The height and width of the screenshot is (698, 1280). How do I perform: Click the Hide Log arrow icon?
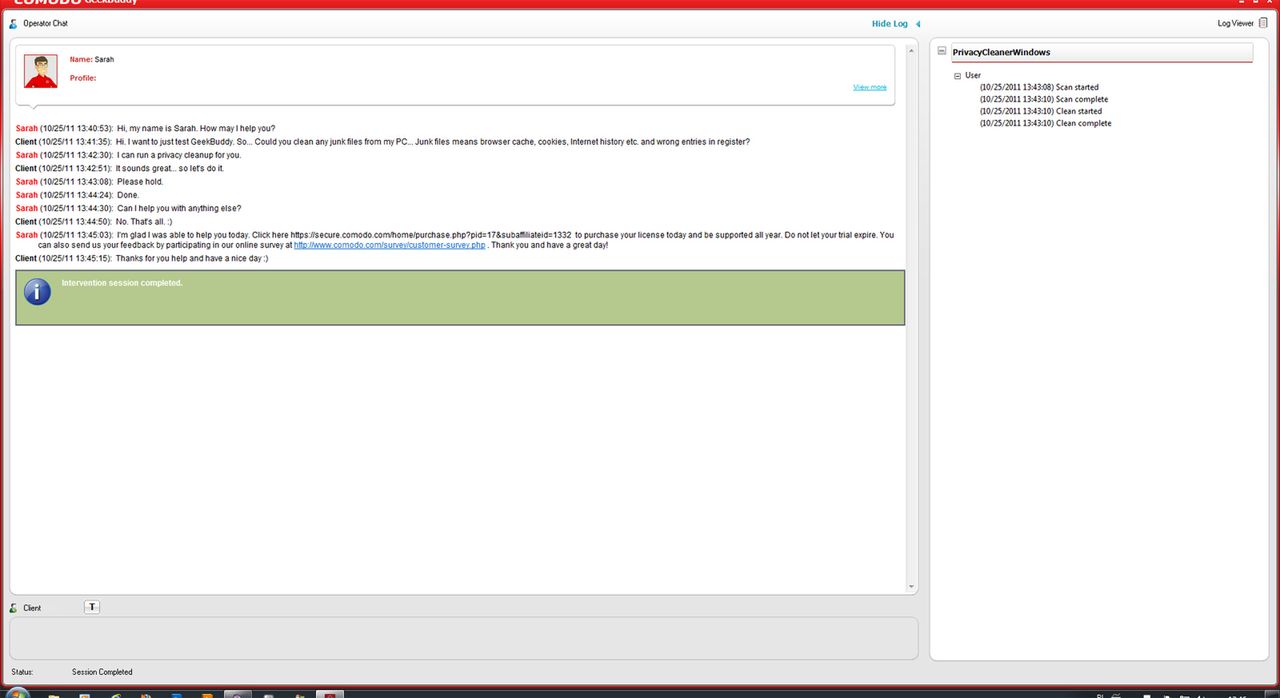tap(918, 24)
